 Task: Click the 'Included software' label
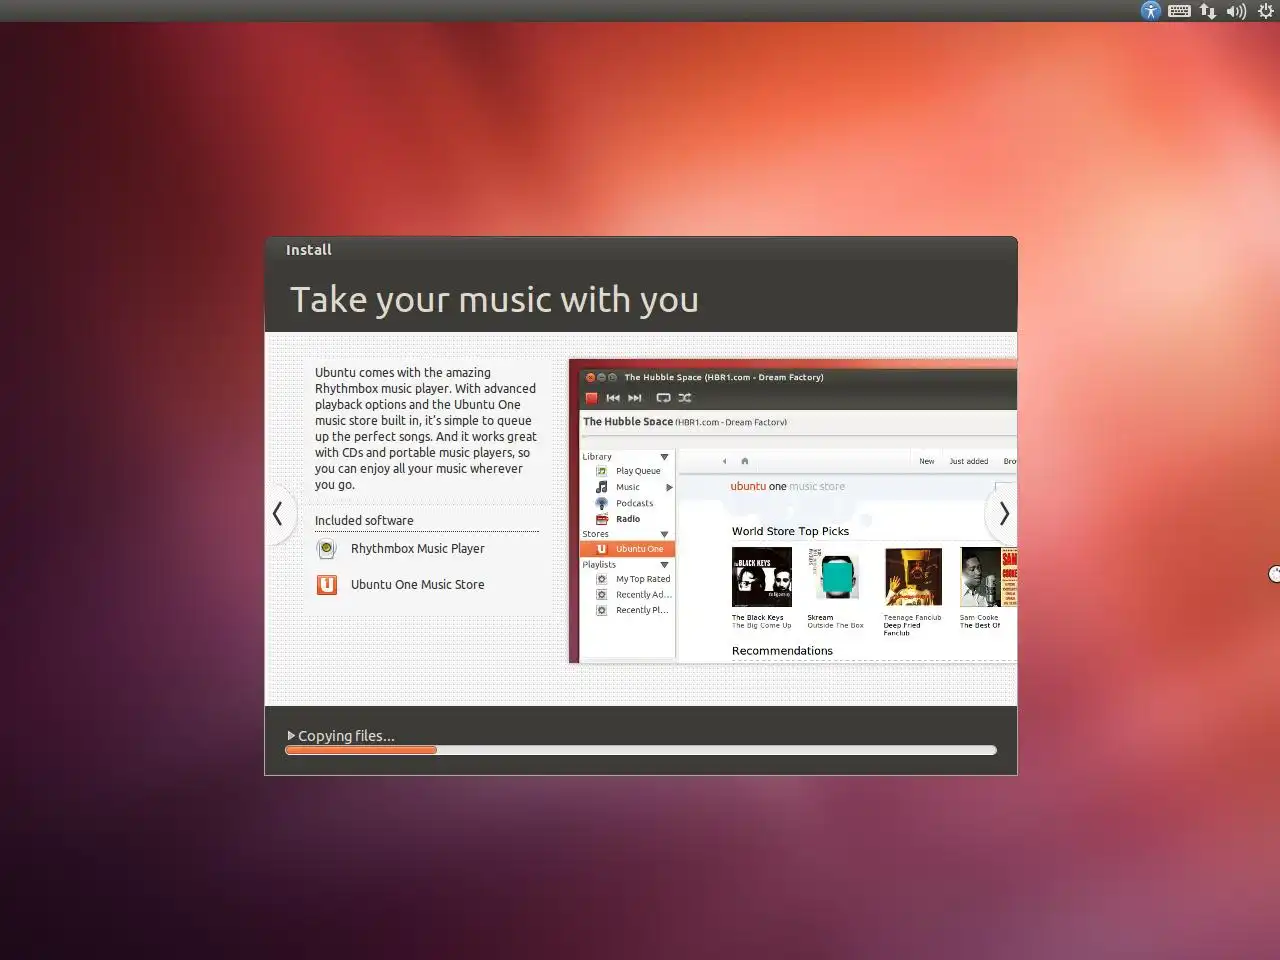(364, 521)
